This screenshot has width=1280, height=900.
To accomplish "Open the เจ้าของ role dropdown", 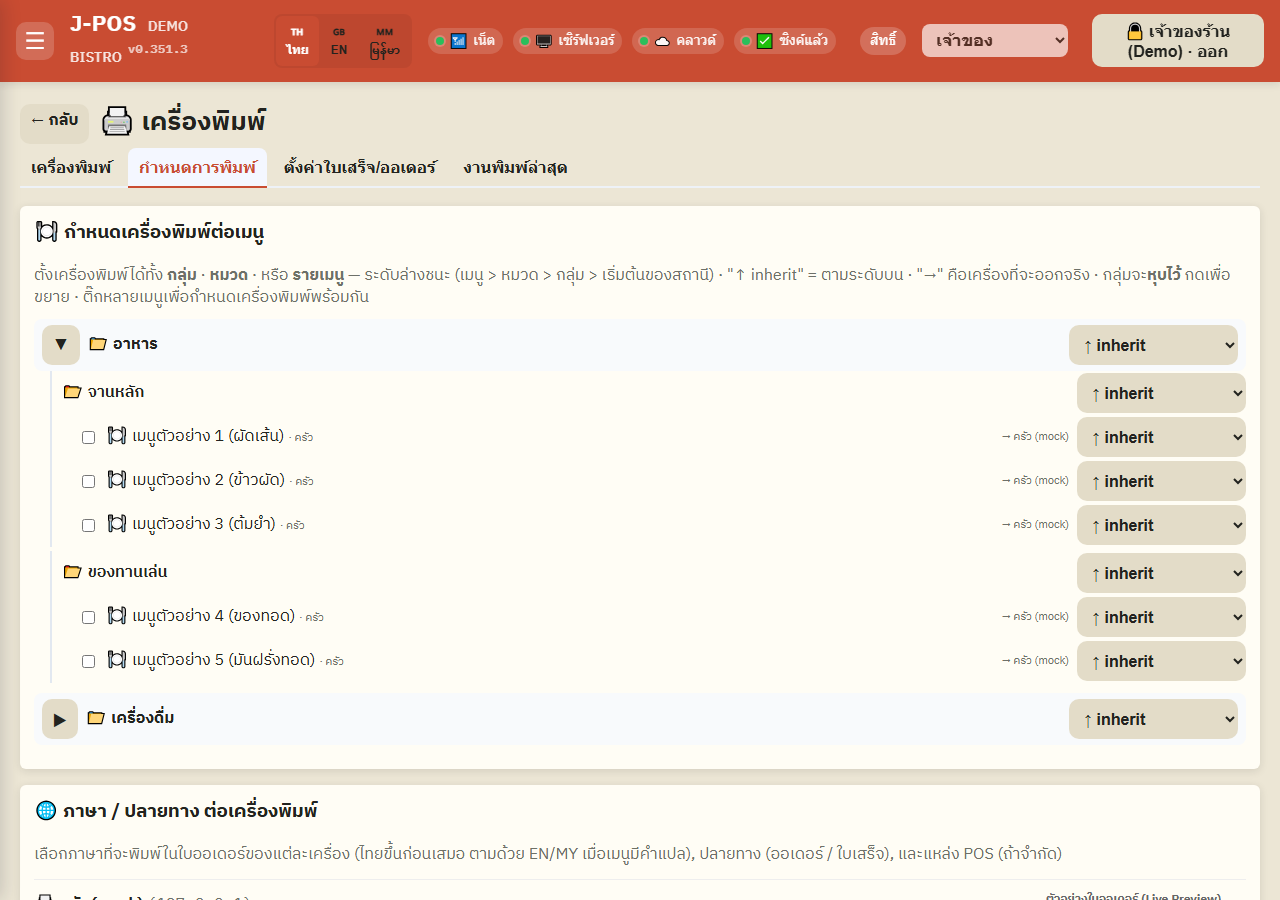I will [995, 41].
